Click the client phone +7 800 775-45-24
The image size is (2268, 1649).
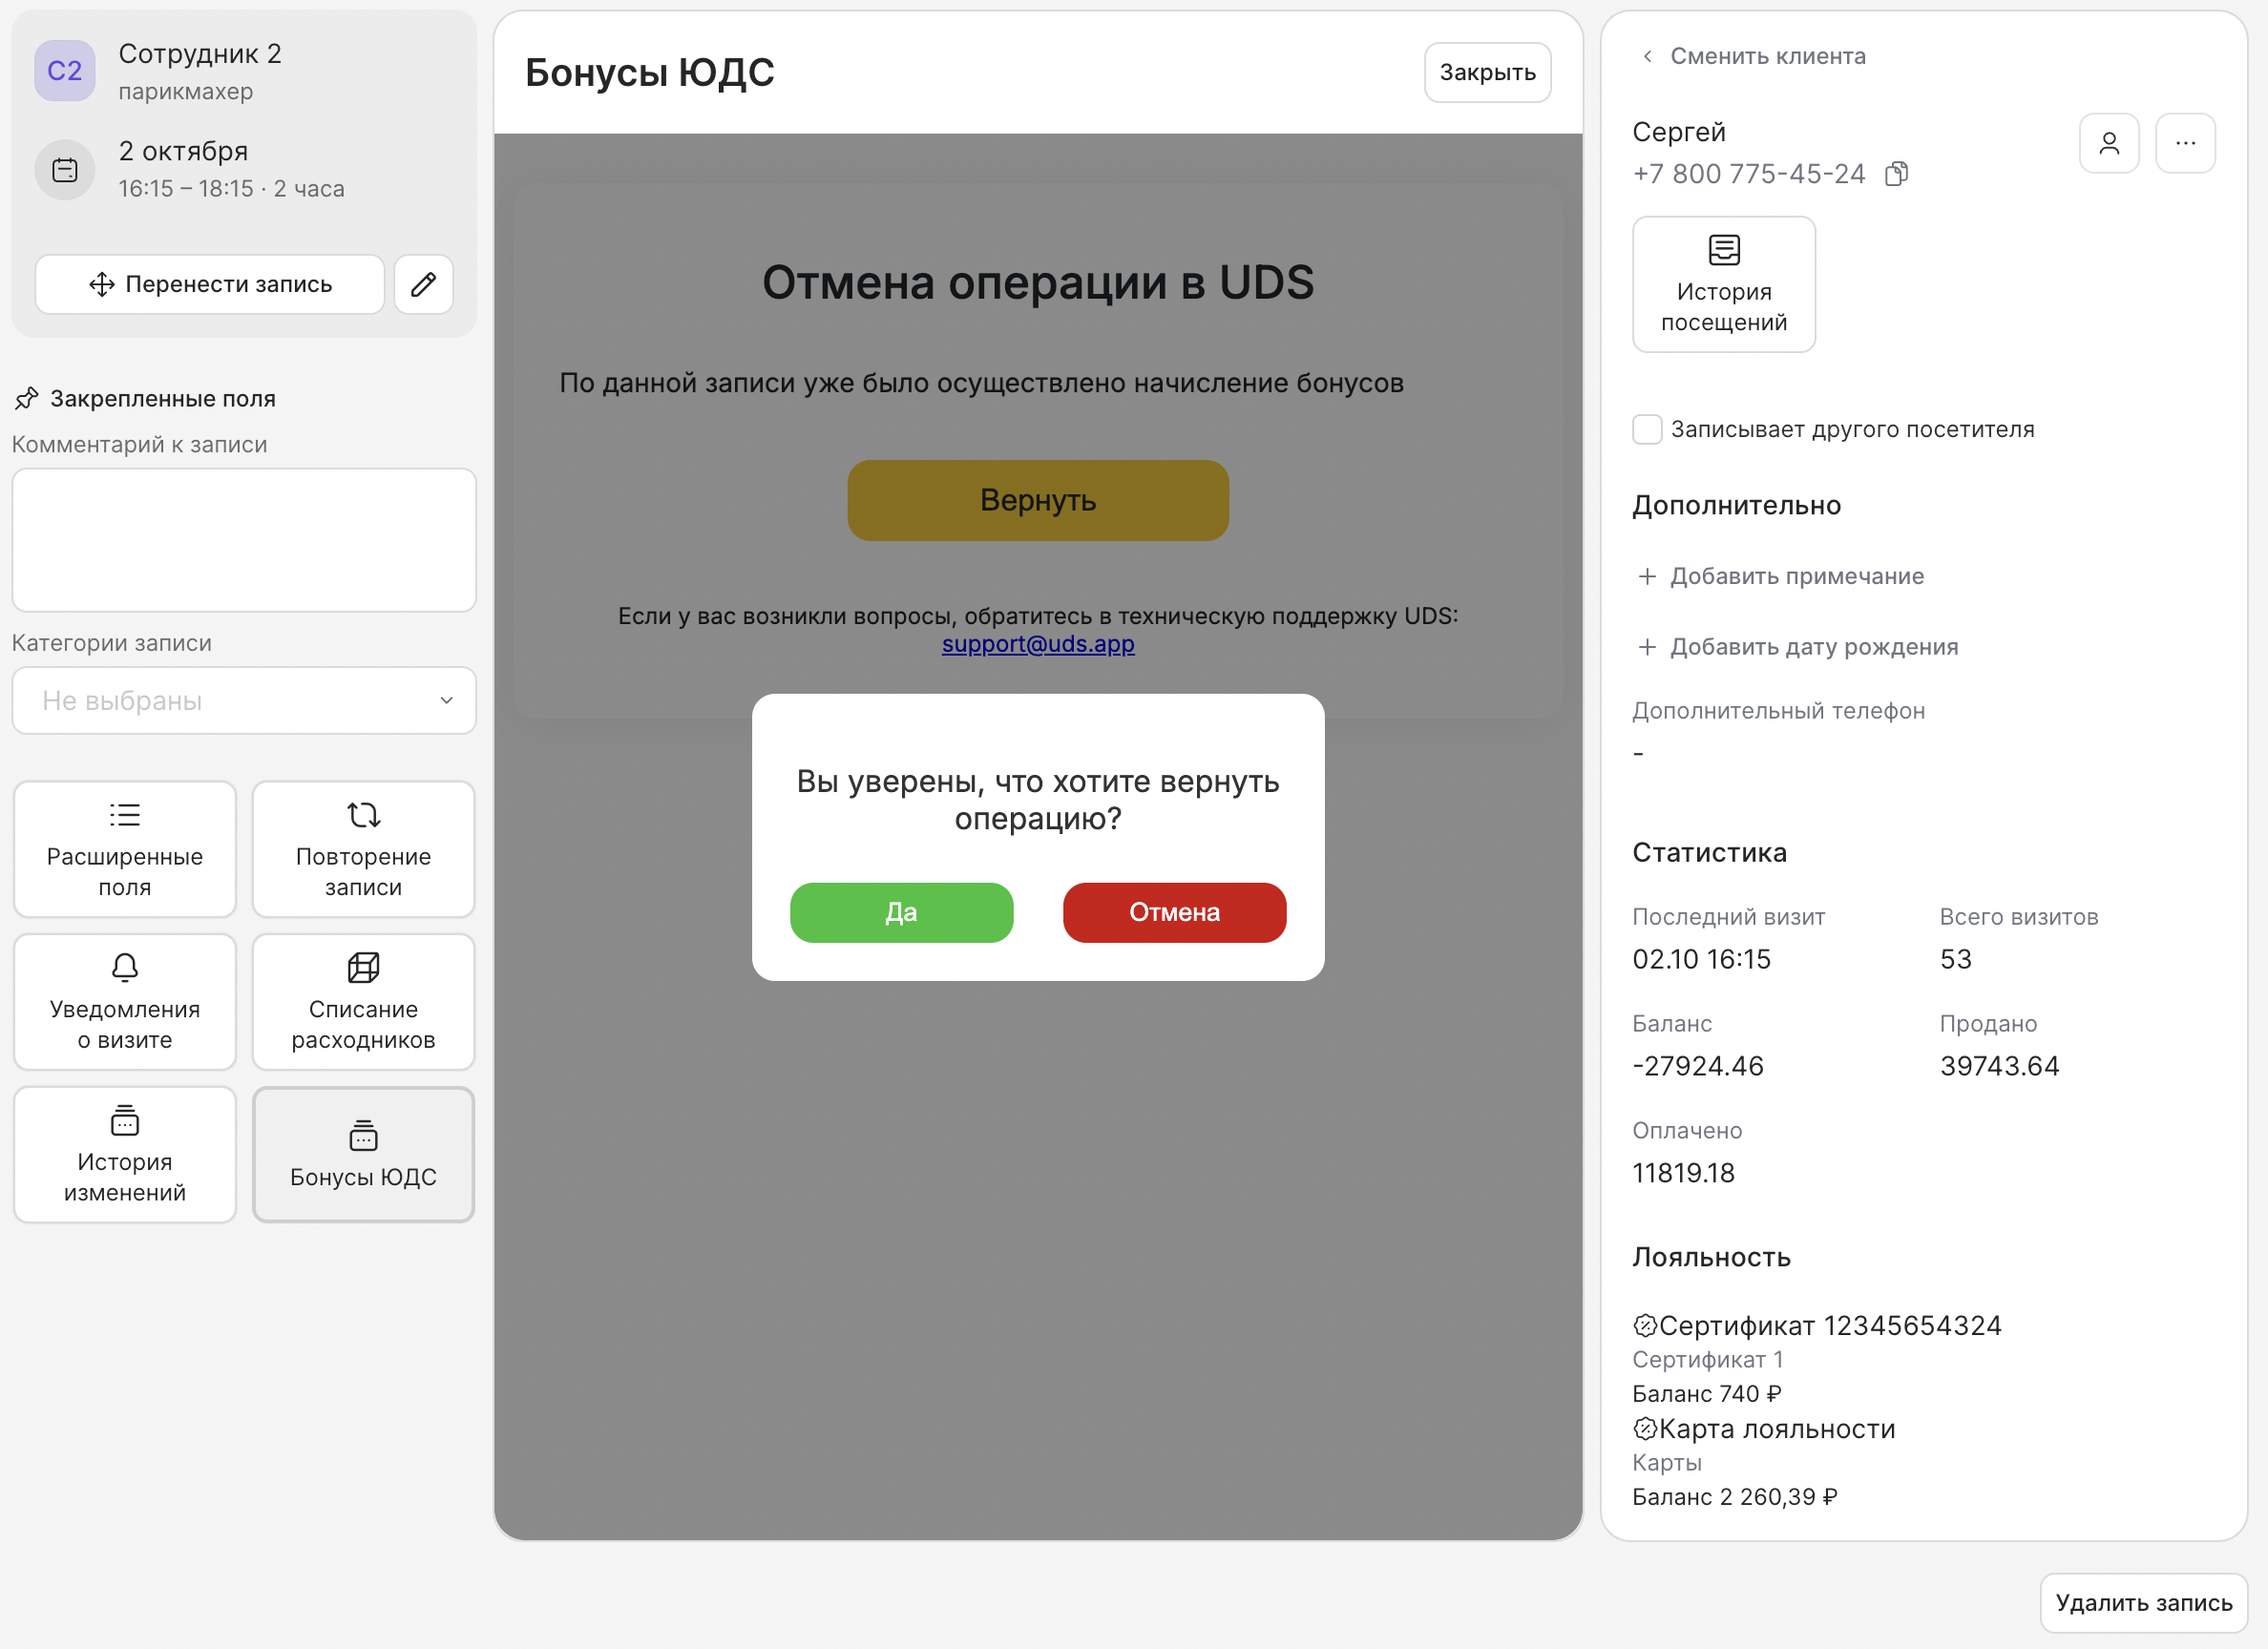pos(1749,174)
